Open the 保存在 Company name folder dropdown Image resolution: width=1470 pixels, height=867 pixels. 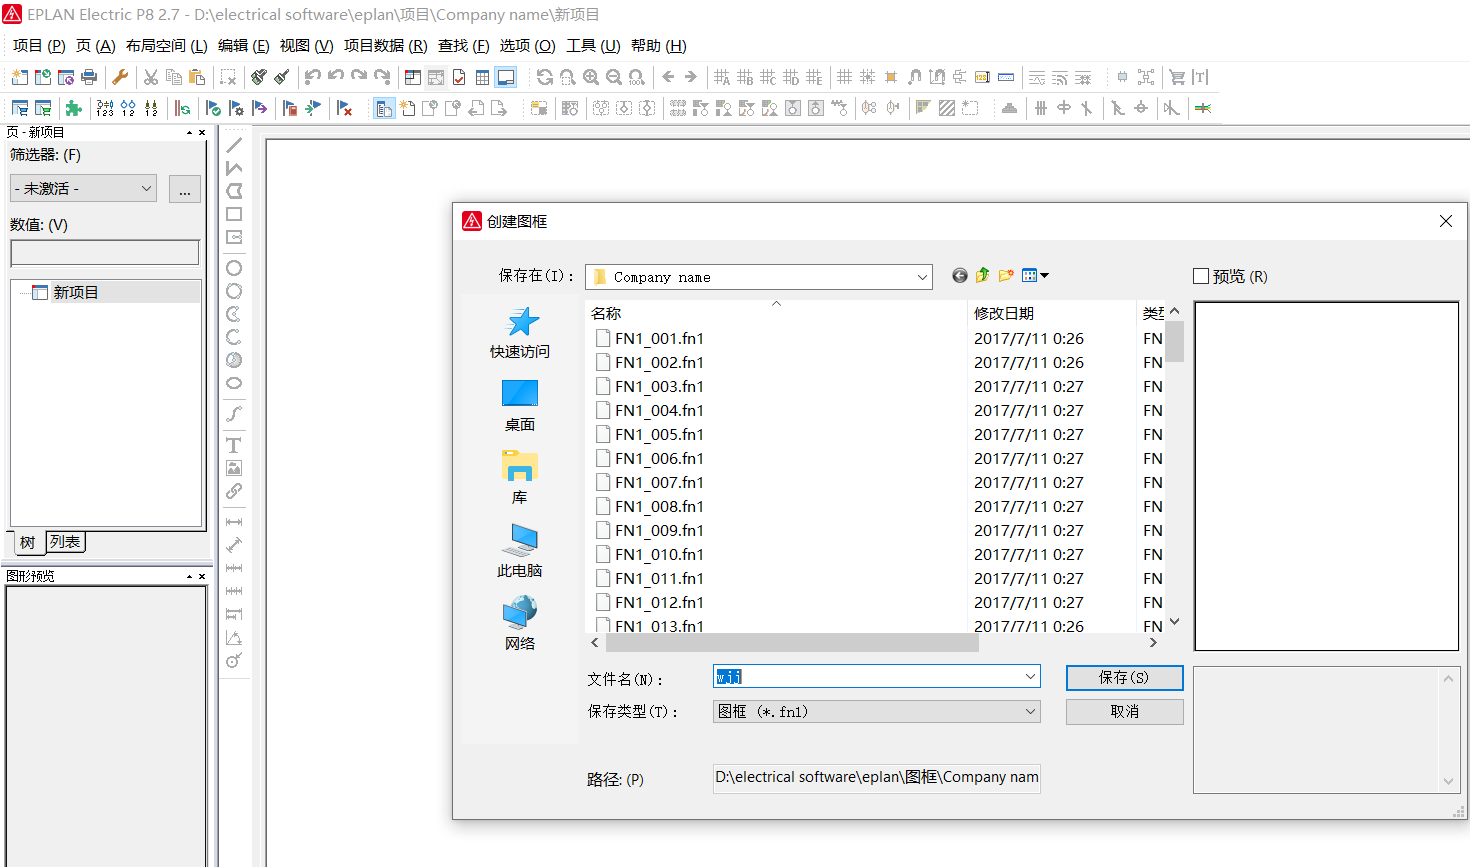coord(922,277)
